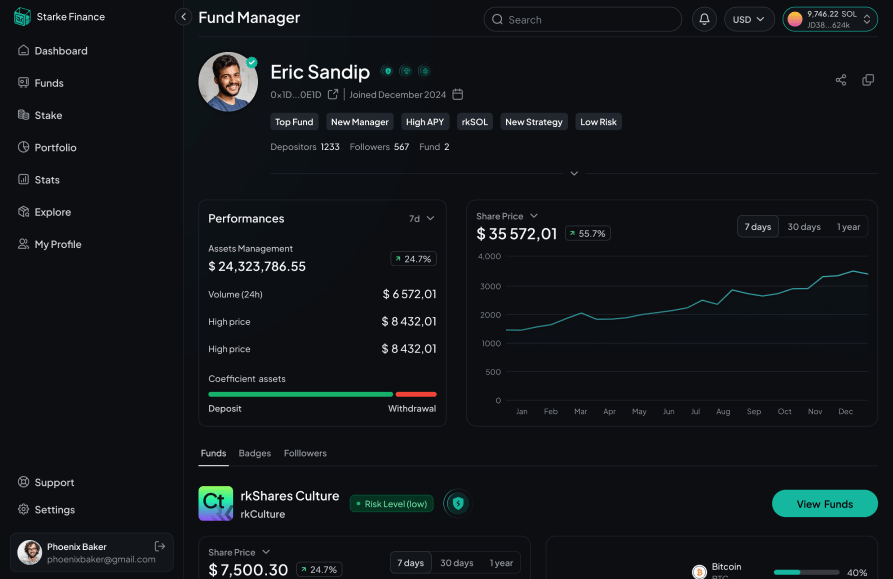
Task: Collapse the sidebar with the back chevron
Action: pyautogui.click(x=183, y=17)
